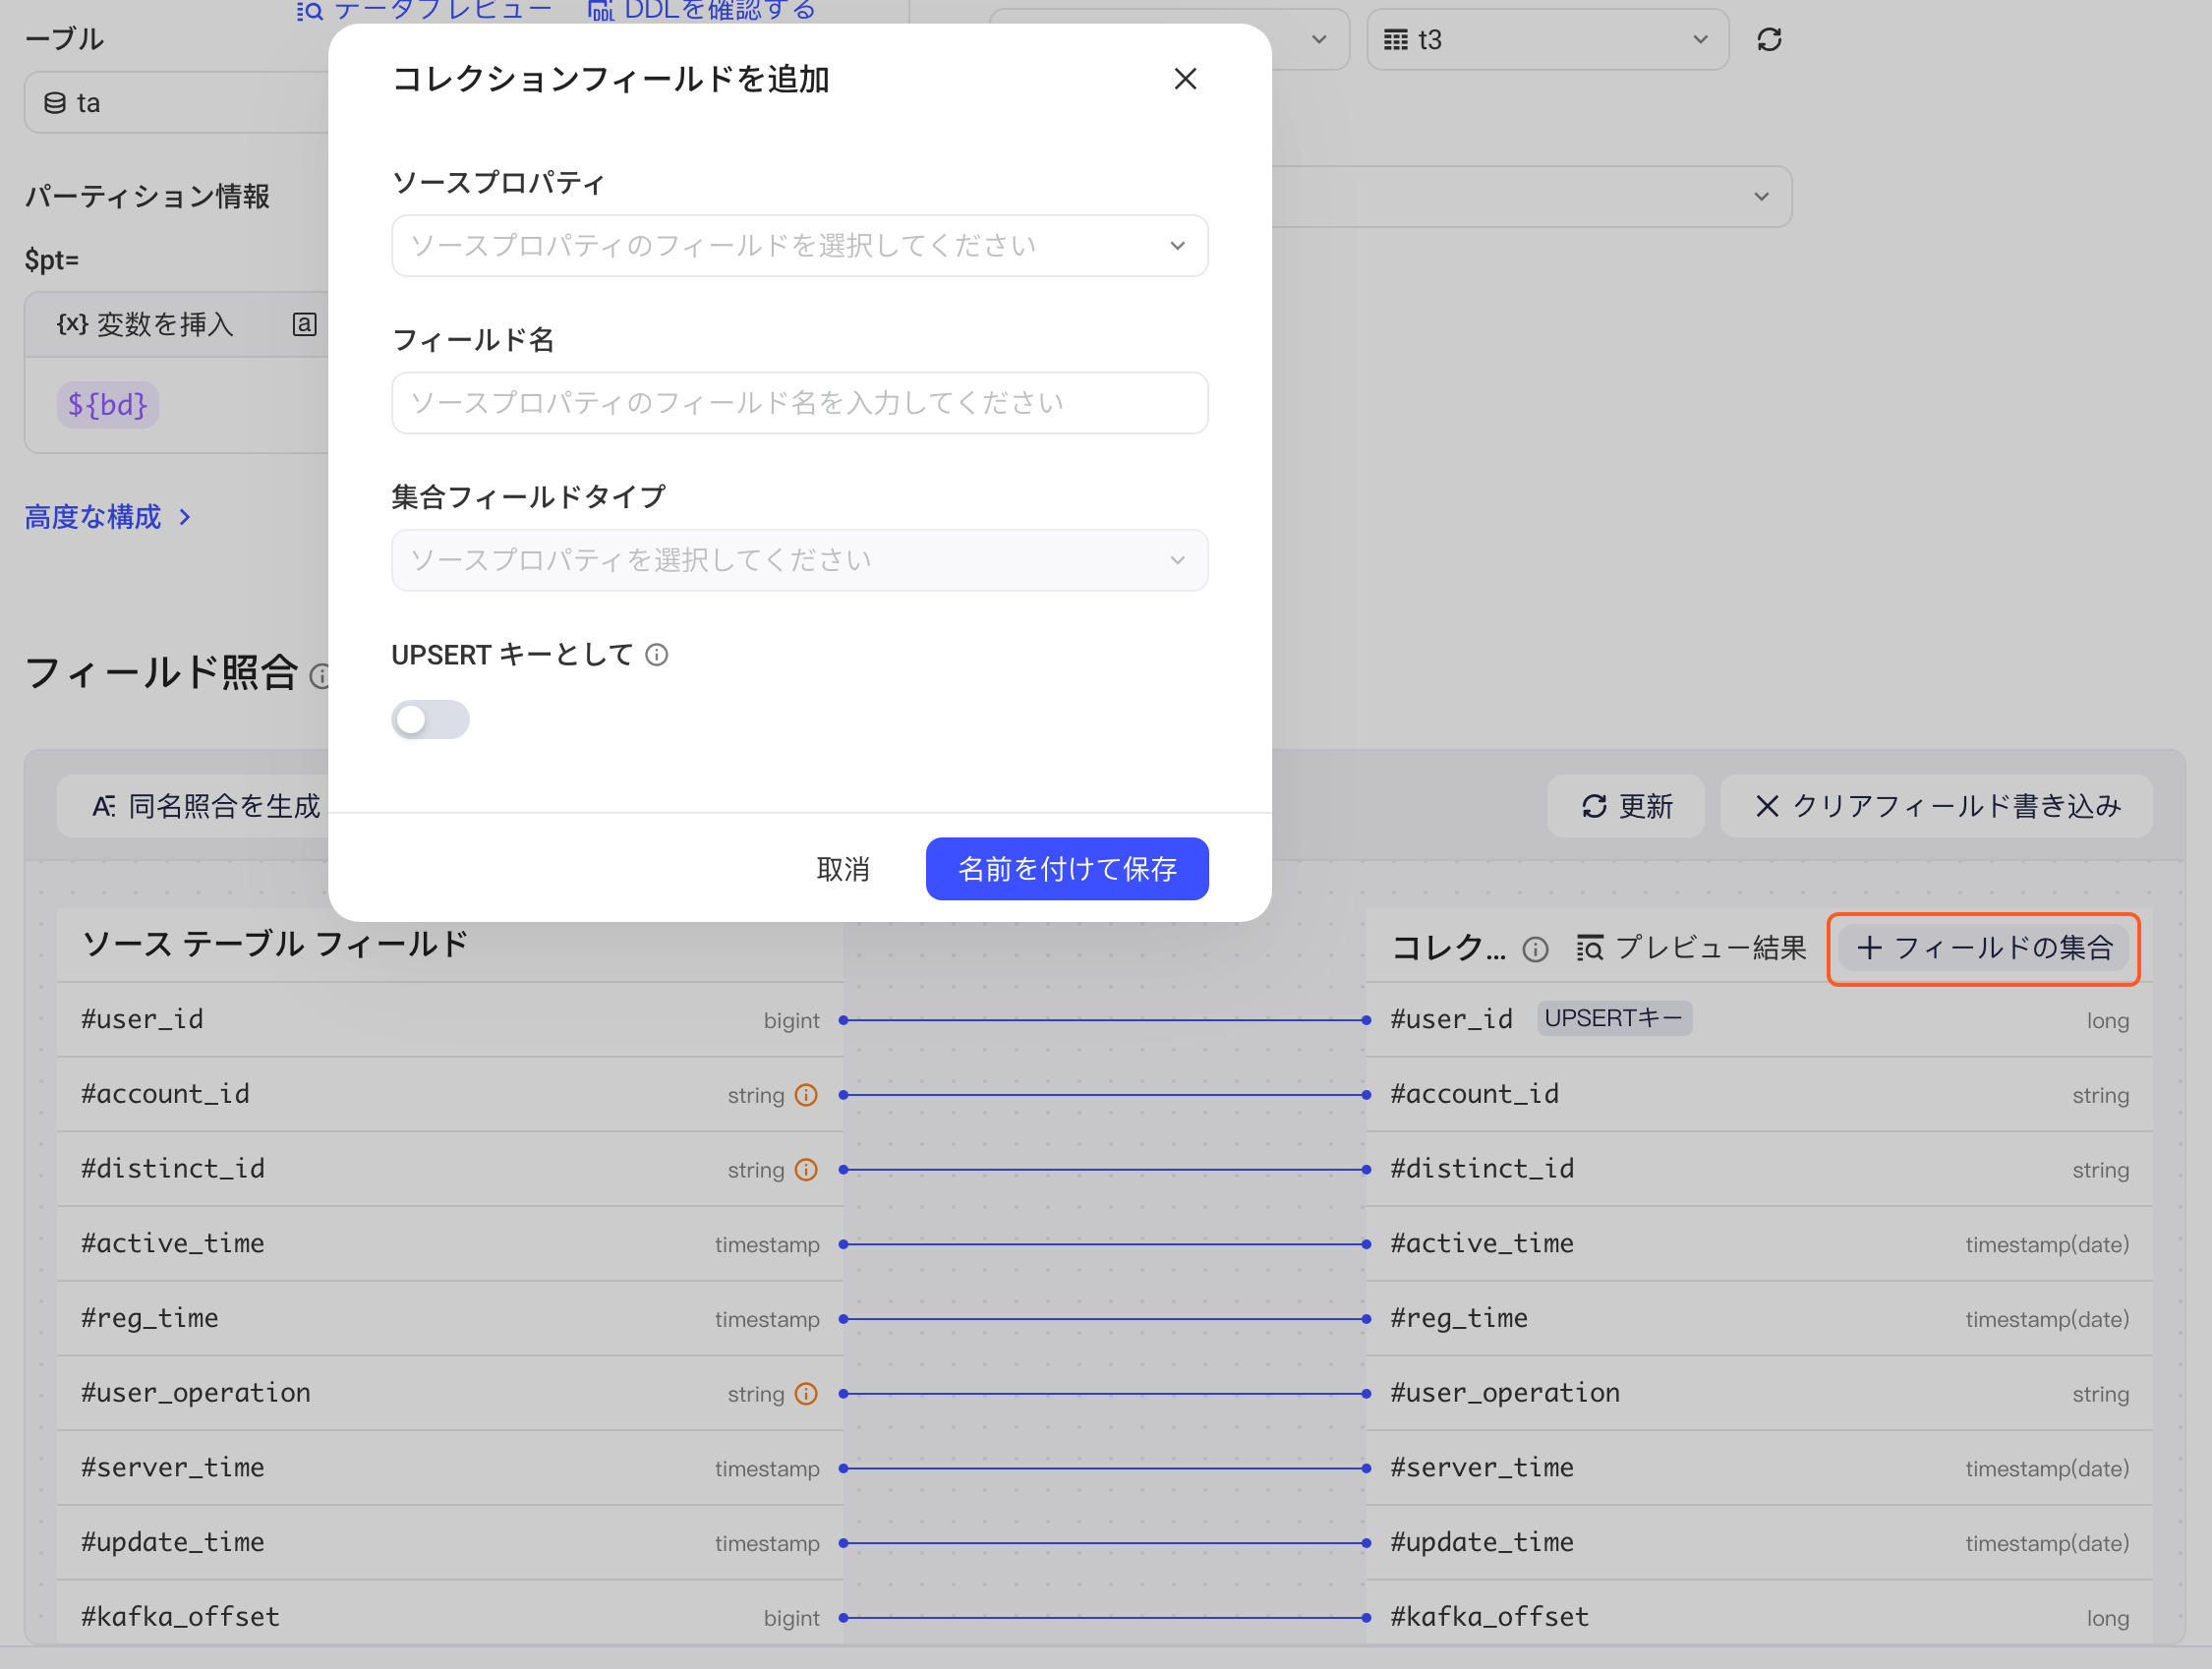This screenshot has width=2212, height=1669.
Task: Toggle the UPSERT key switch
Action: click(x=430, y=719)
